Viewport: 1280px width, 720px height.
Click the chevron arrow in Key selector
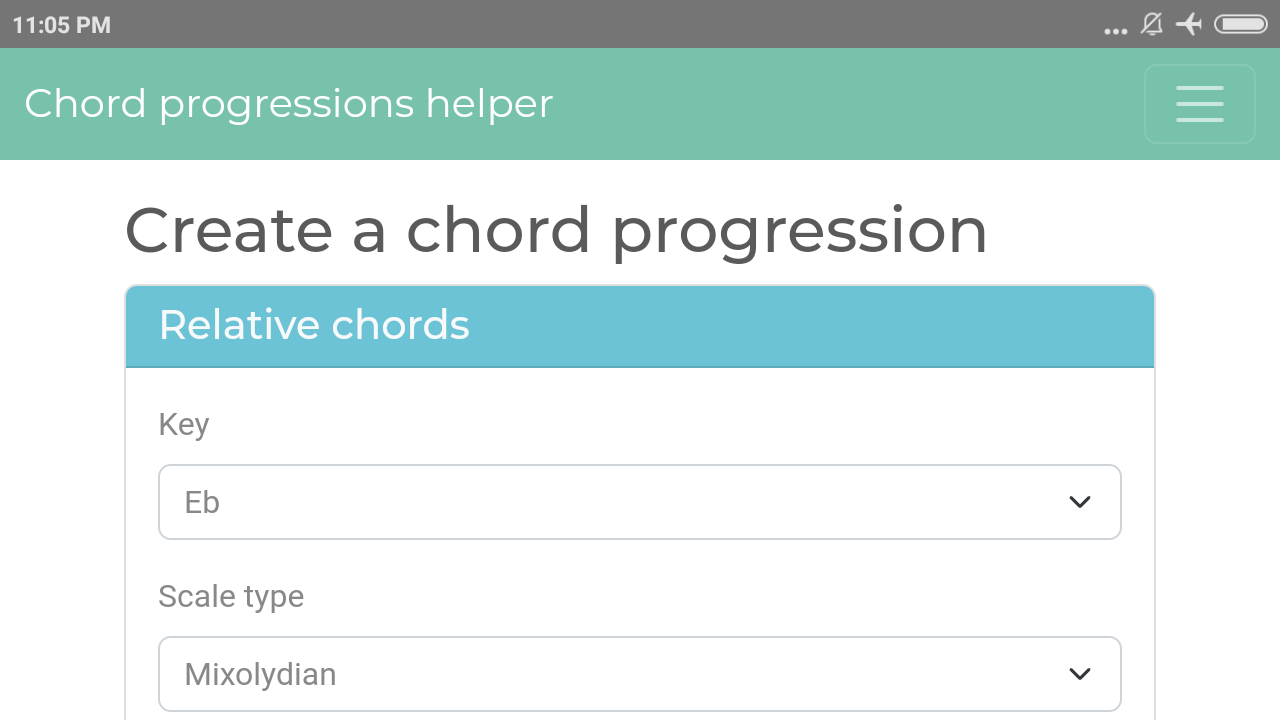1080,502
